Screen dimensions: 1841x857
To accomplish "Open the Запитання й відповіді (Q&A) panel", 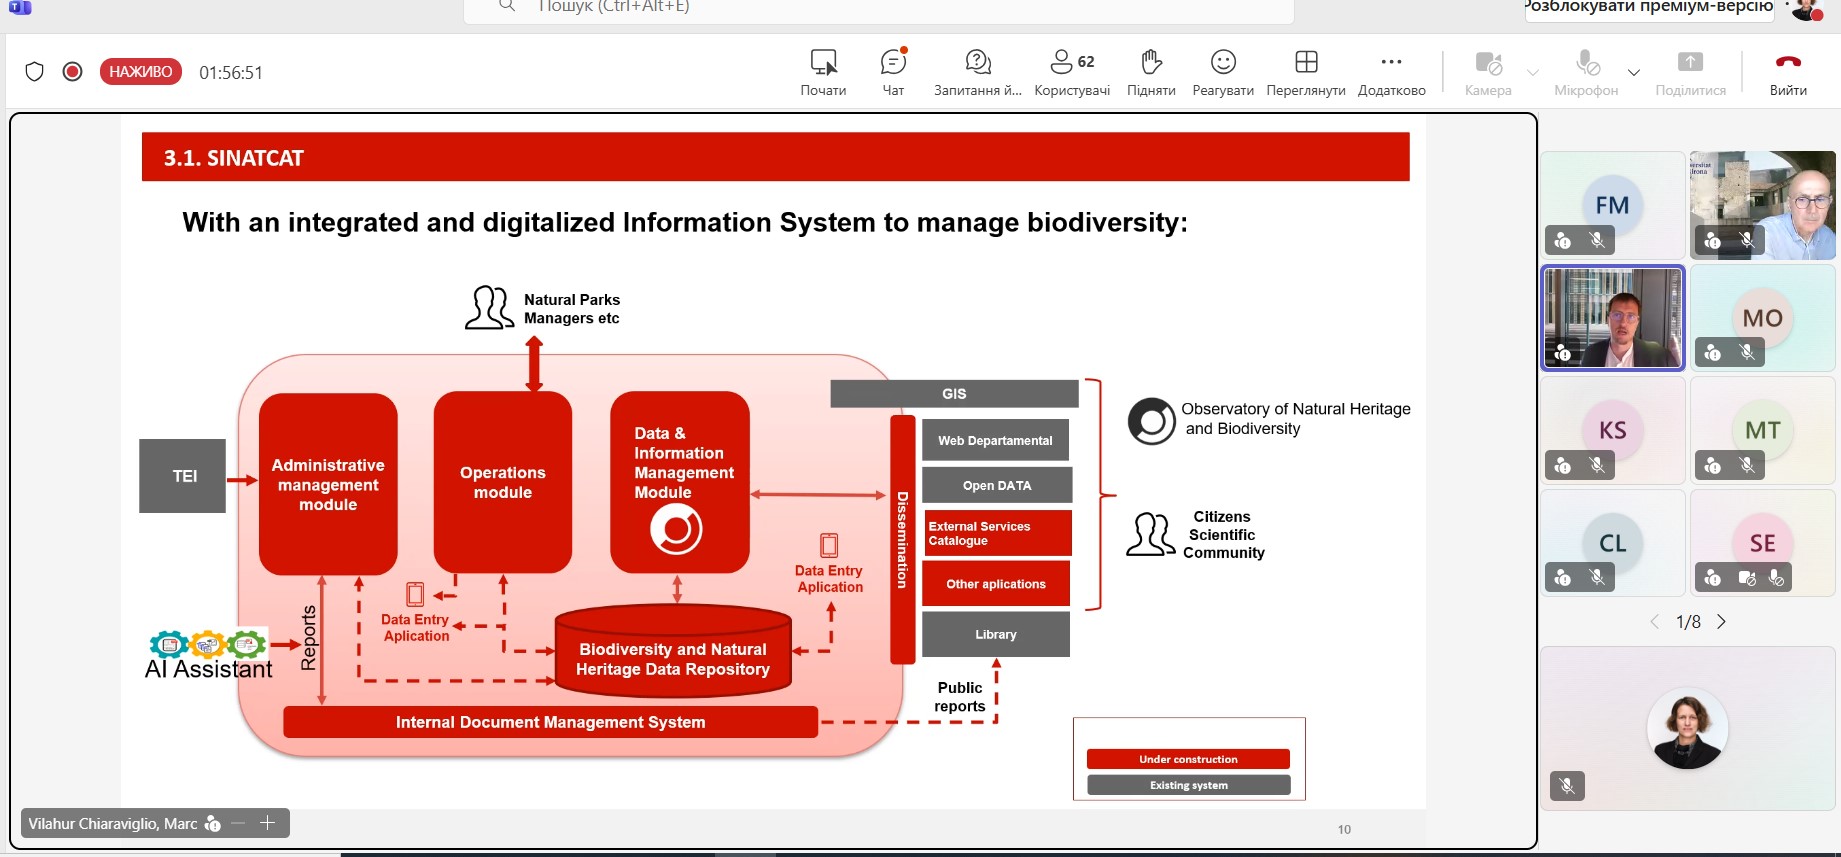I will click(977, 72).
